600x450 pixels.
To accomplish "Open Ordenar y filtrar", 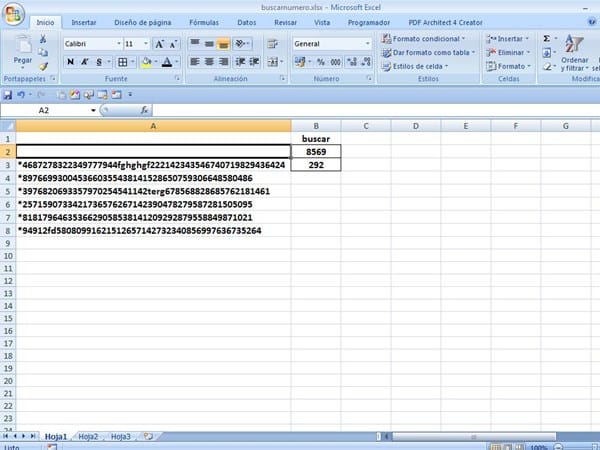I will tap(574, 53).
